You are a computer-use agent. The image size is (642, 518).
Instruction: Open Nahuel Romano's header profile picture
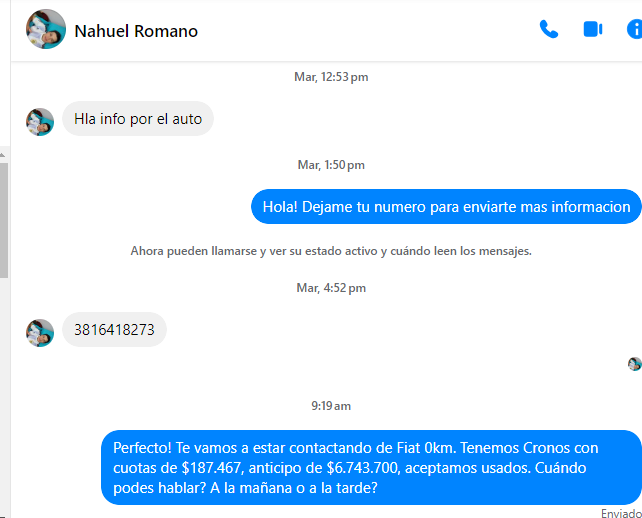coord(46,29)
